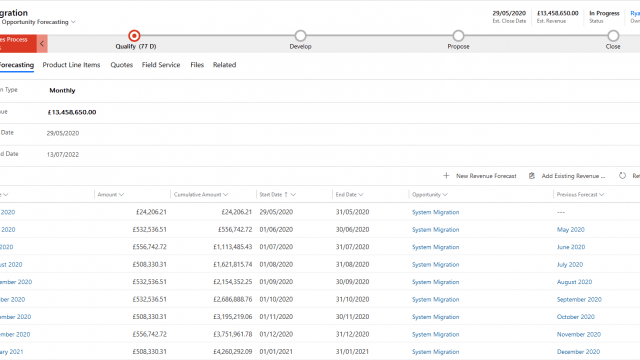The width and height of the screenshot is (640, 360).
Task: Click the 30/11/2020 end date cell
Action: coord(352,317)
